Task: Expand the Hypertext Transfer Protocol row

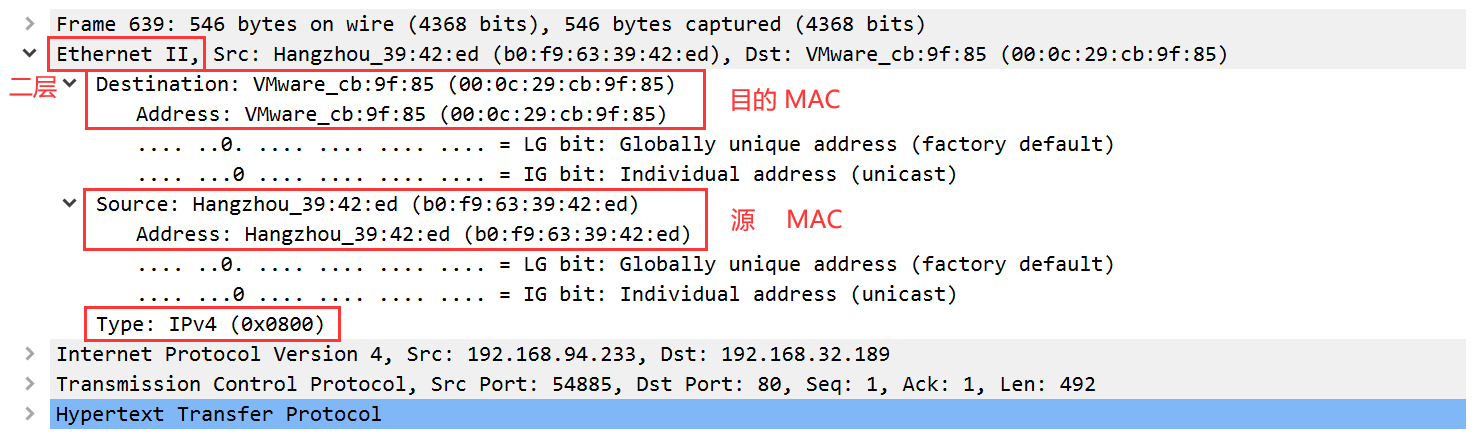Action: [30, 414]
